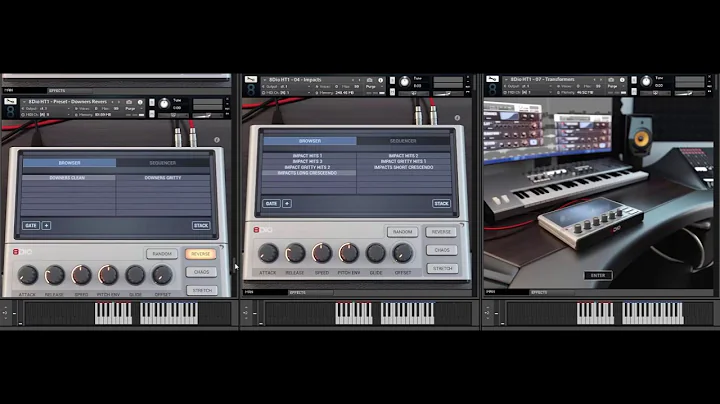720x404 pixels.
Task: Go to previous preset arrow in Transformers header
Action: pos(595,79)
